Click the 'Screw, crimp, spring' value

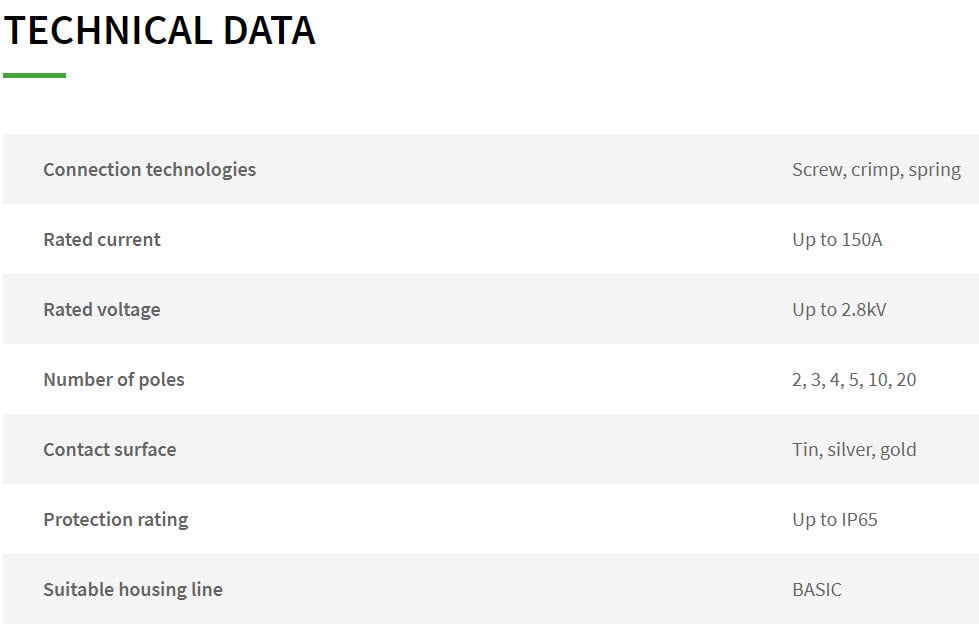click(x=876, y=169)
